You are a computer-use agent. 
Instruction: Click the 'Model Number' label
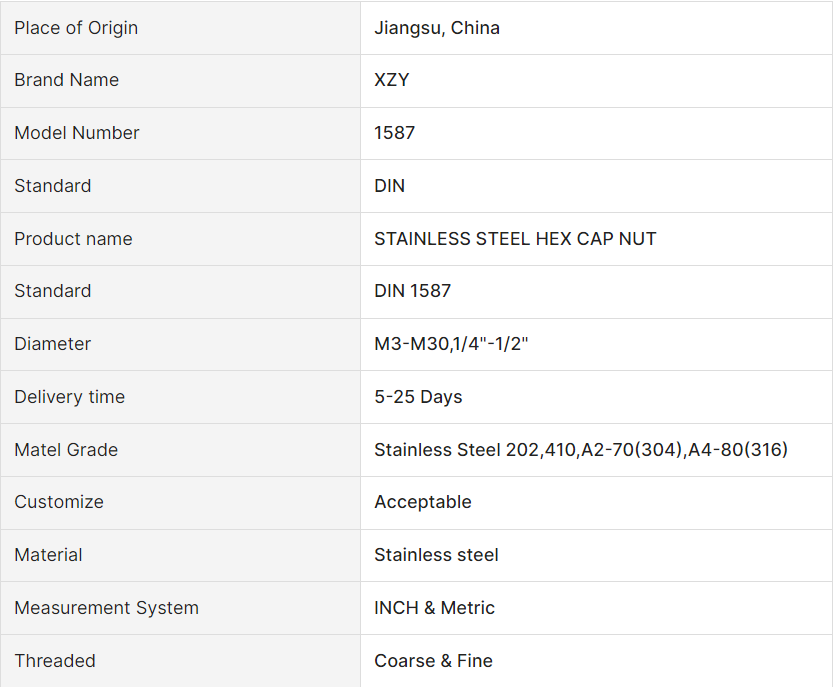point(77,133)
